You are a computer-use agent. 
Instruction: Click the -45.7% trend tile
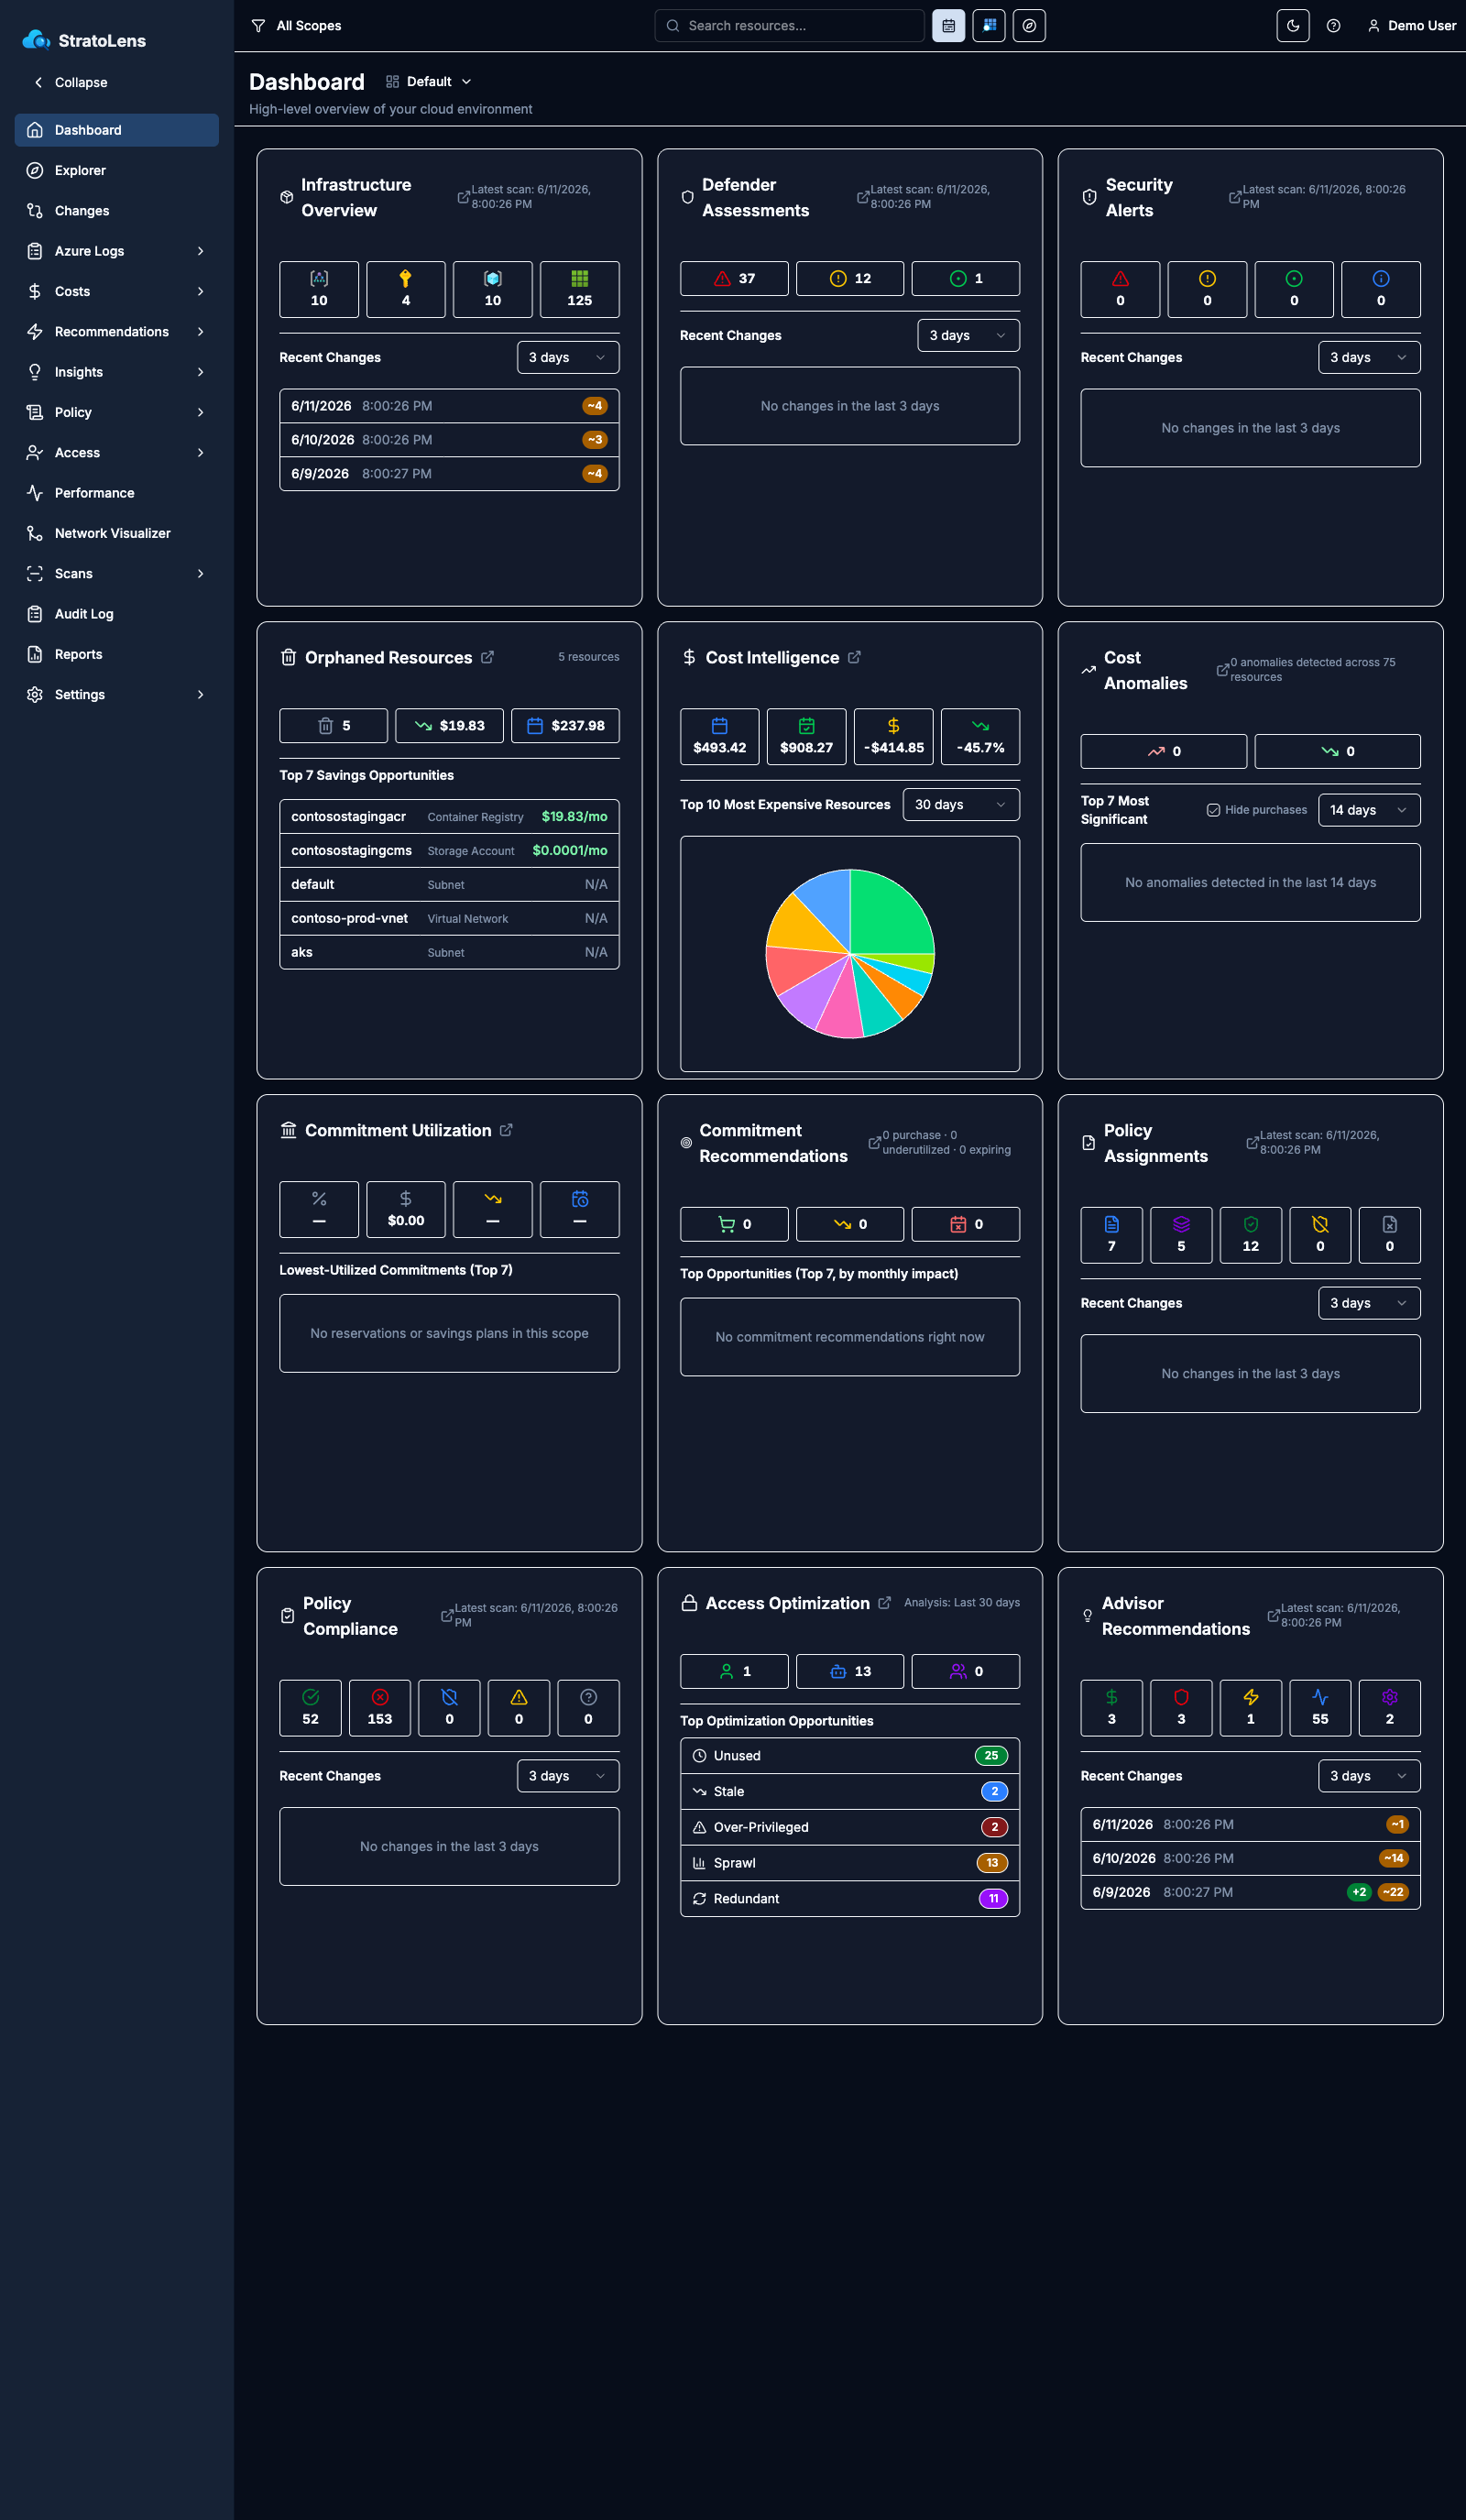coord(981,737)
